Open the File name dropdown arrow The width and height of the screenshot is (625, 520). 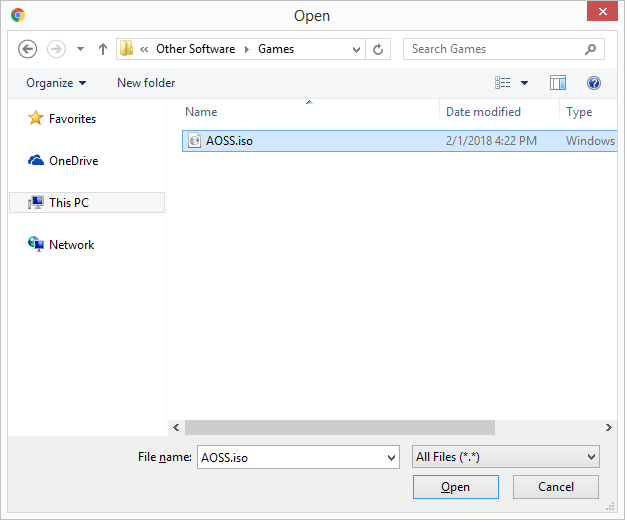coord(392,457)
